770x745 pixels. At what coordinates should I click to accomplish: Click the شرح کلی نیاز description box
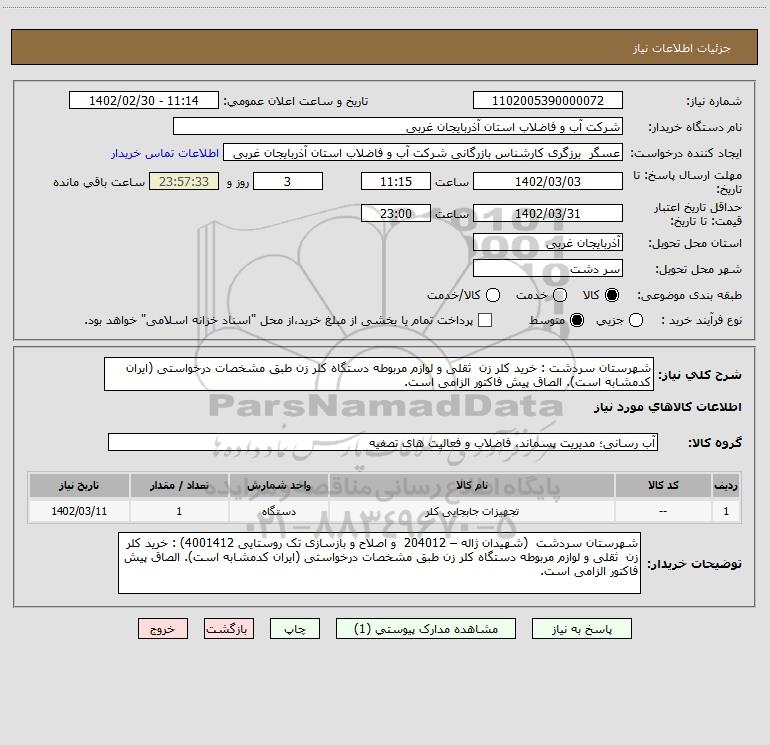[x=379, y=375]
